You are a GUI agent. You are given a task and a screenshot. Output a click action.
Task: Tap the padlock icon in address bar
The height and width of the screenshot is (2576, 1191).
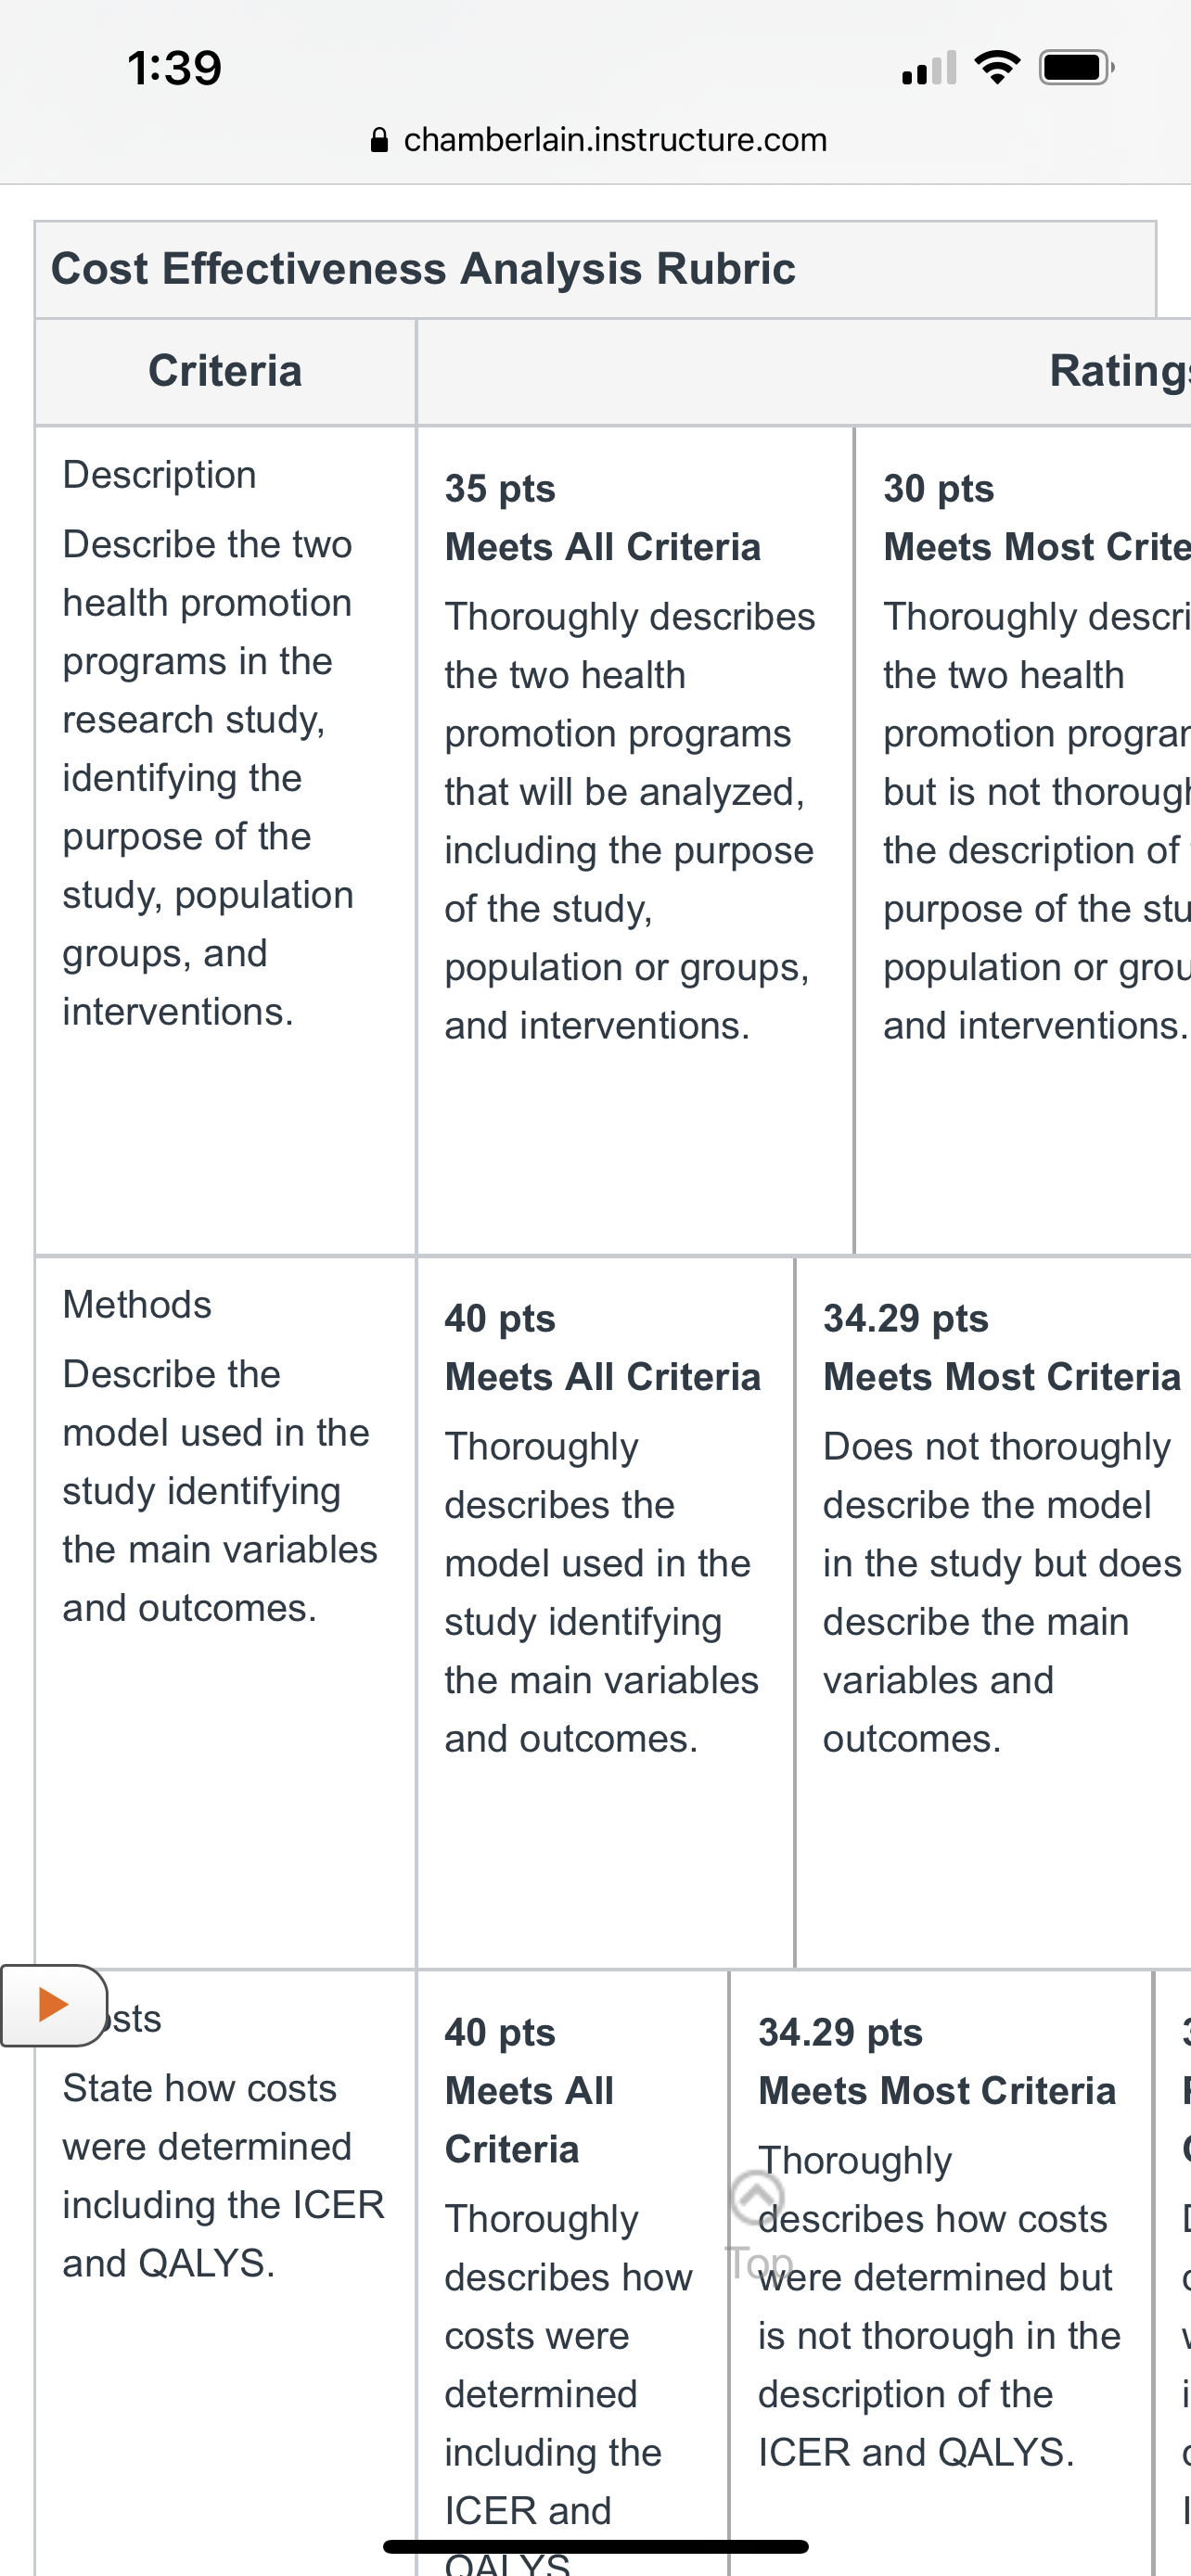(x=379, y=139)
